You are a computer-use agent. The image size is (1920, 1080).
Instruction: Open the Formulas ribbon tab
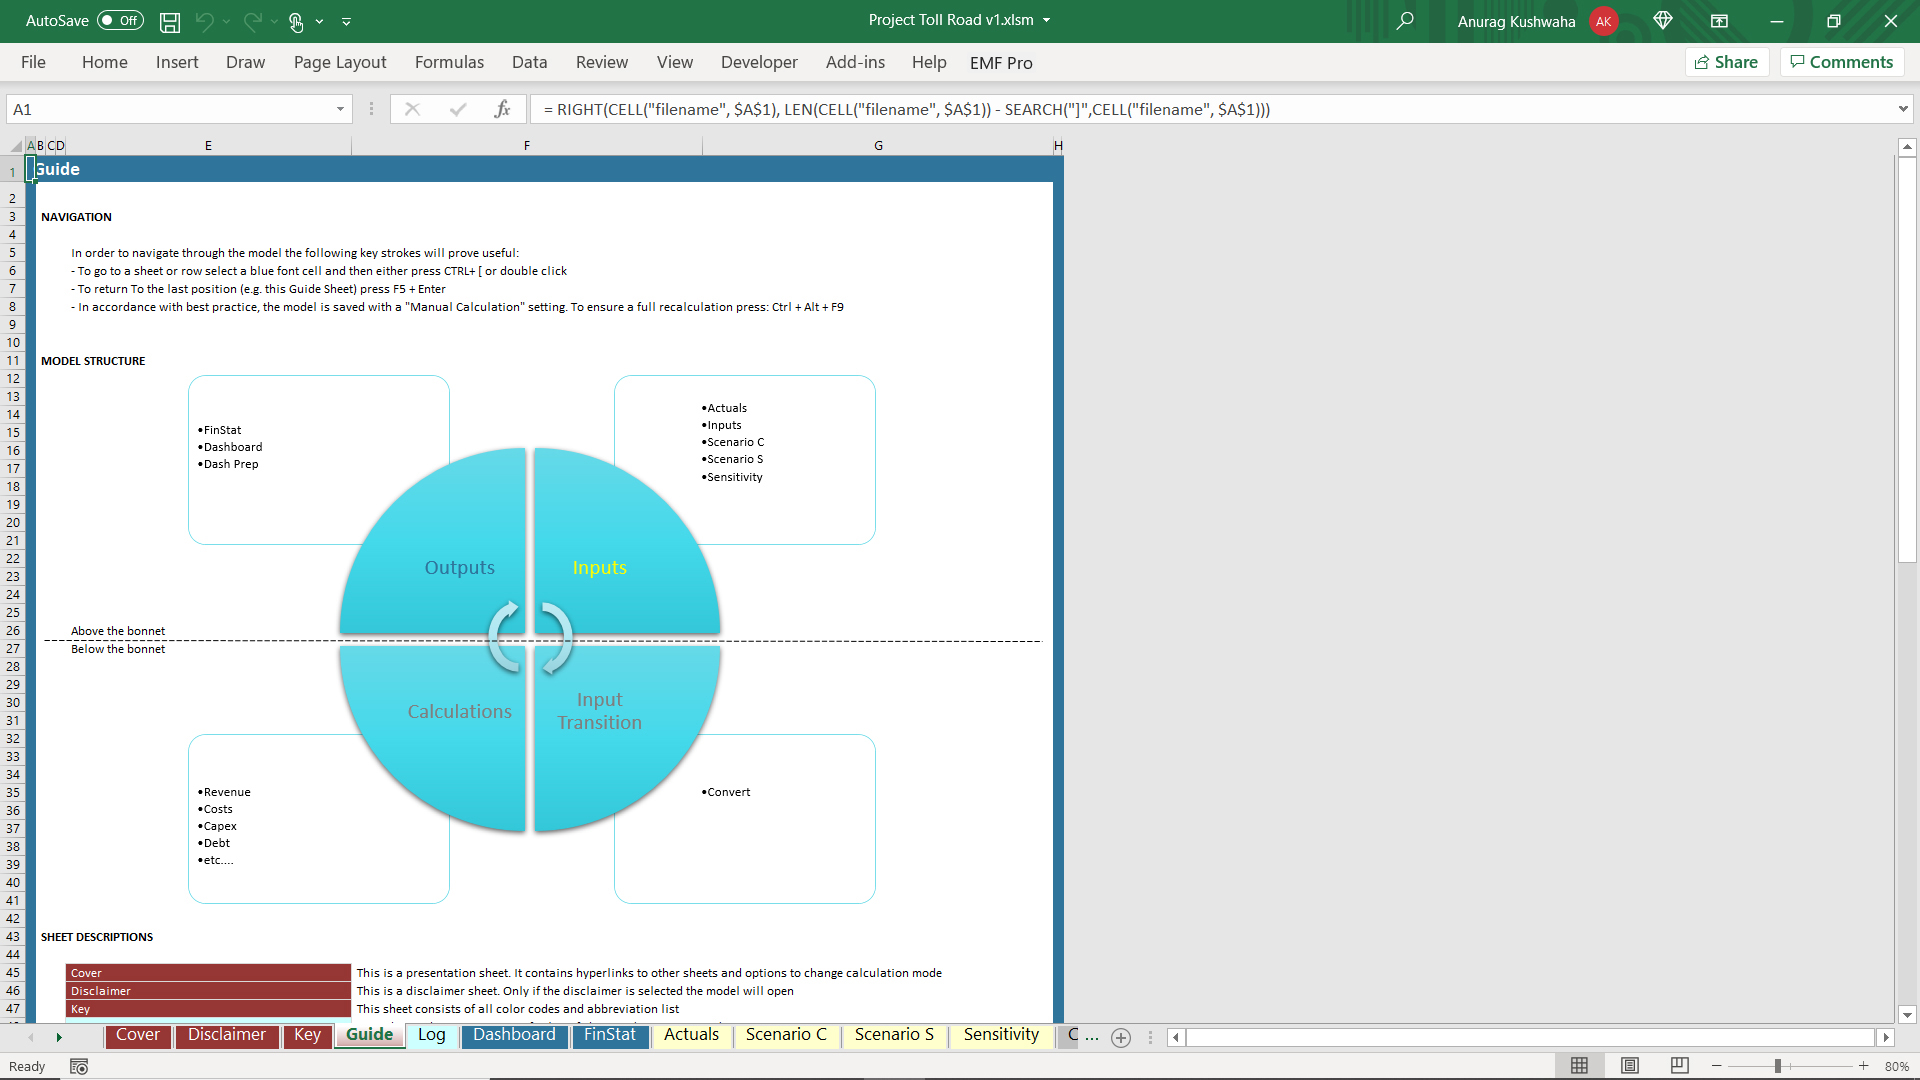(449, 62)
